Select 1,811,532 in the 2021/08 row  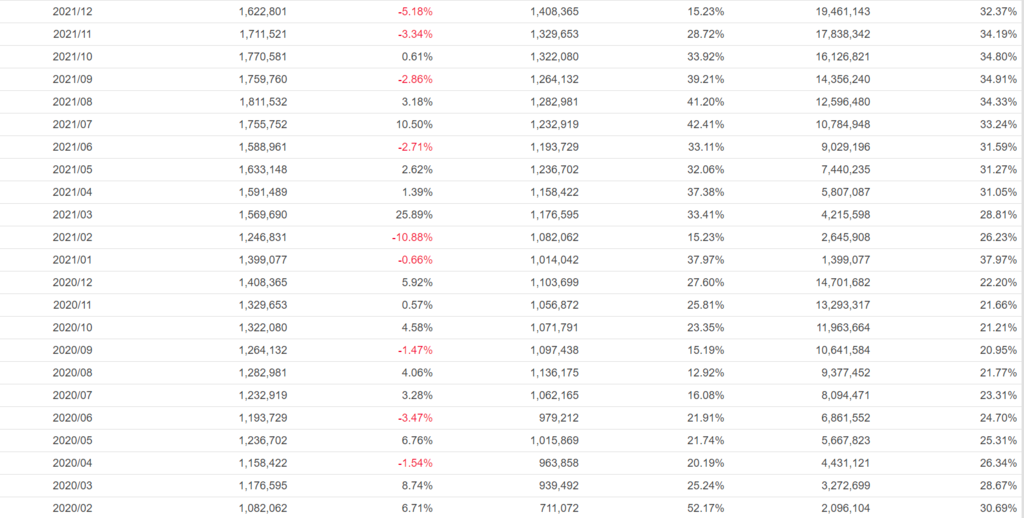[264, 102]
